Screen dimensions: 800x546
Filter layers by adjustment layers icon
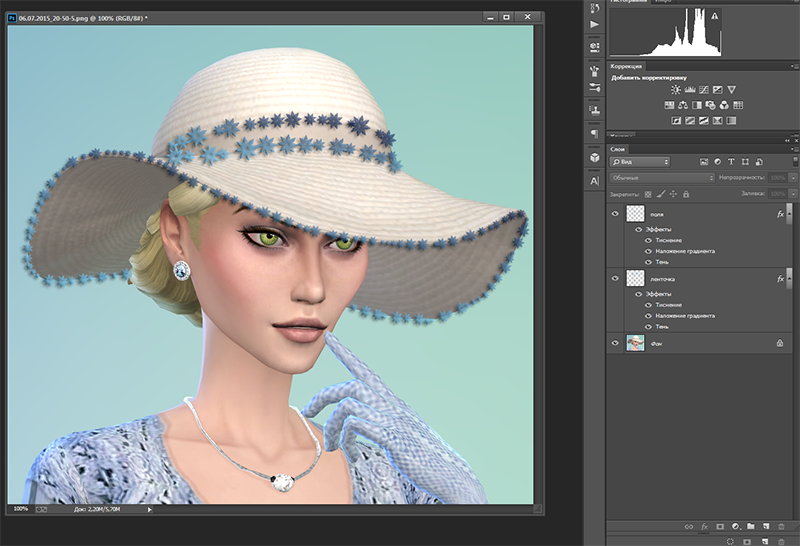point(717,162)
